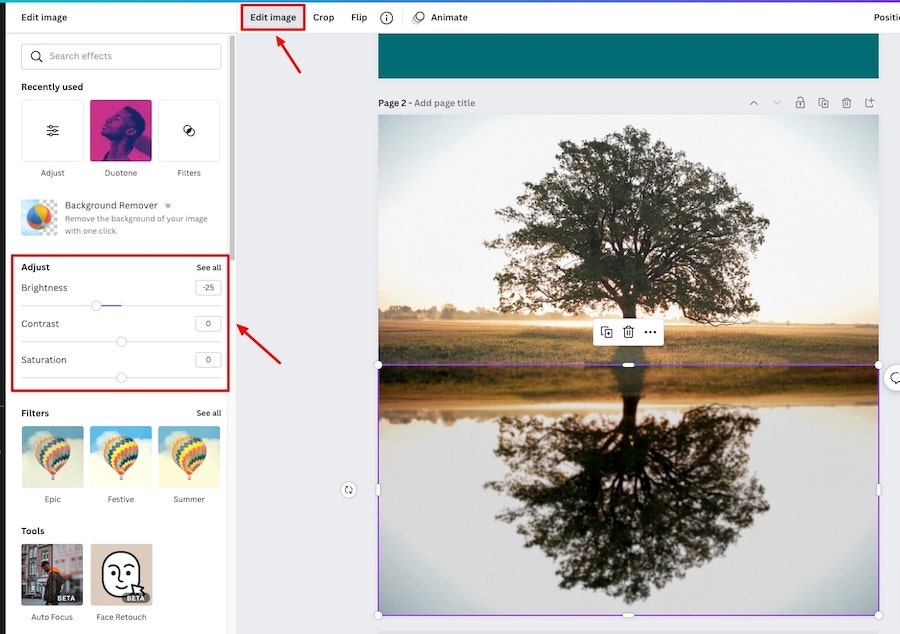900x634 pixels.
Task: Open the Edit image tab in toolbar
Action: [x=273, y=17]
